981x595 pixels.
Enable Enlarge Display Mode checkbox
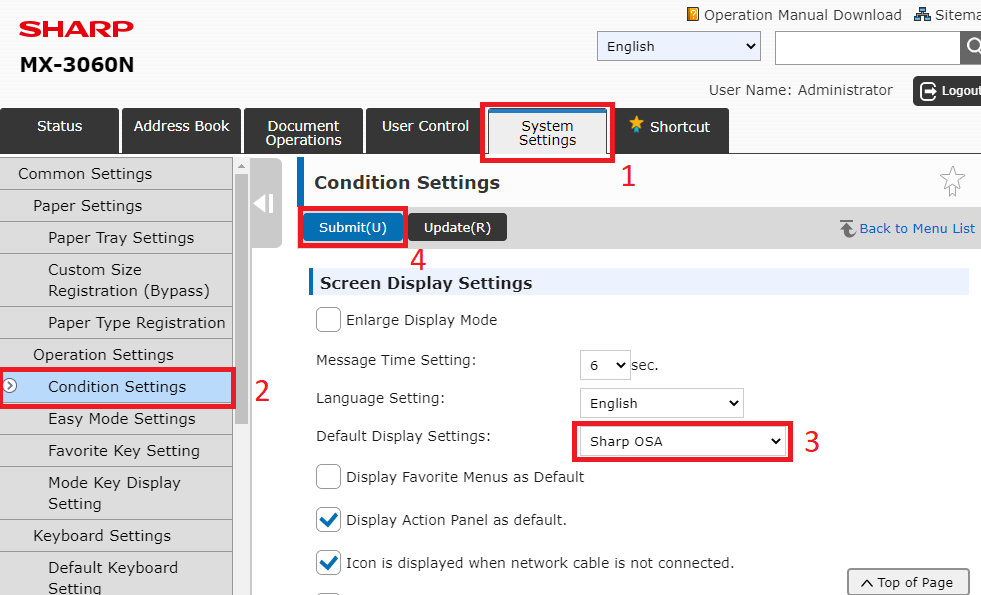tap(328, 320)
